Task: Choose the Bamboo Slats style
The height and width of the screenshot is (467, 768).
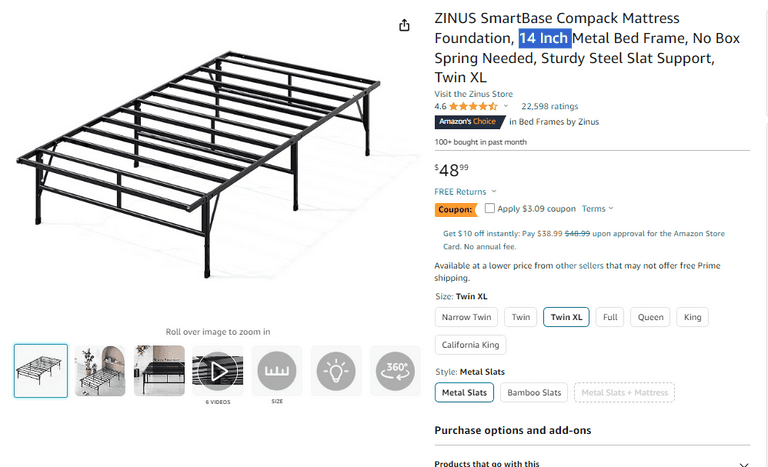Action: 534,393
